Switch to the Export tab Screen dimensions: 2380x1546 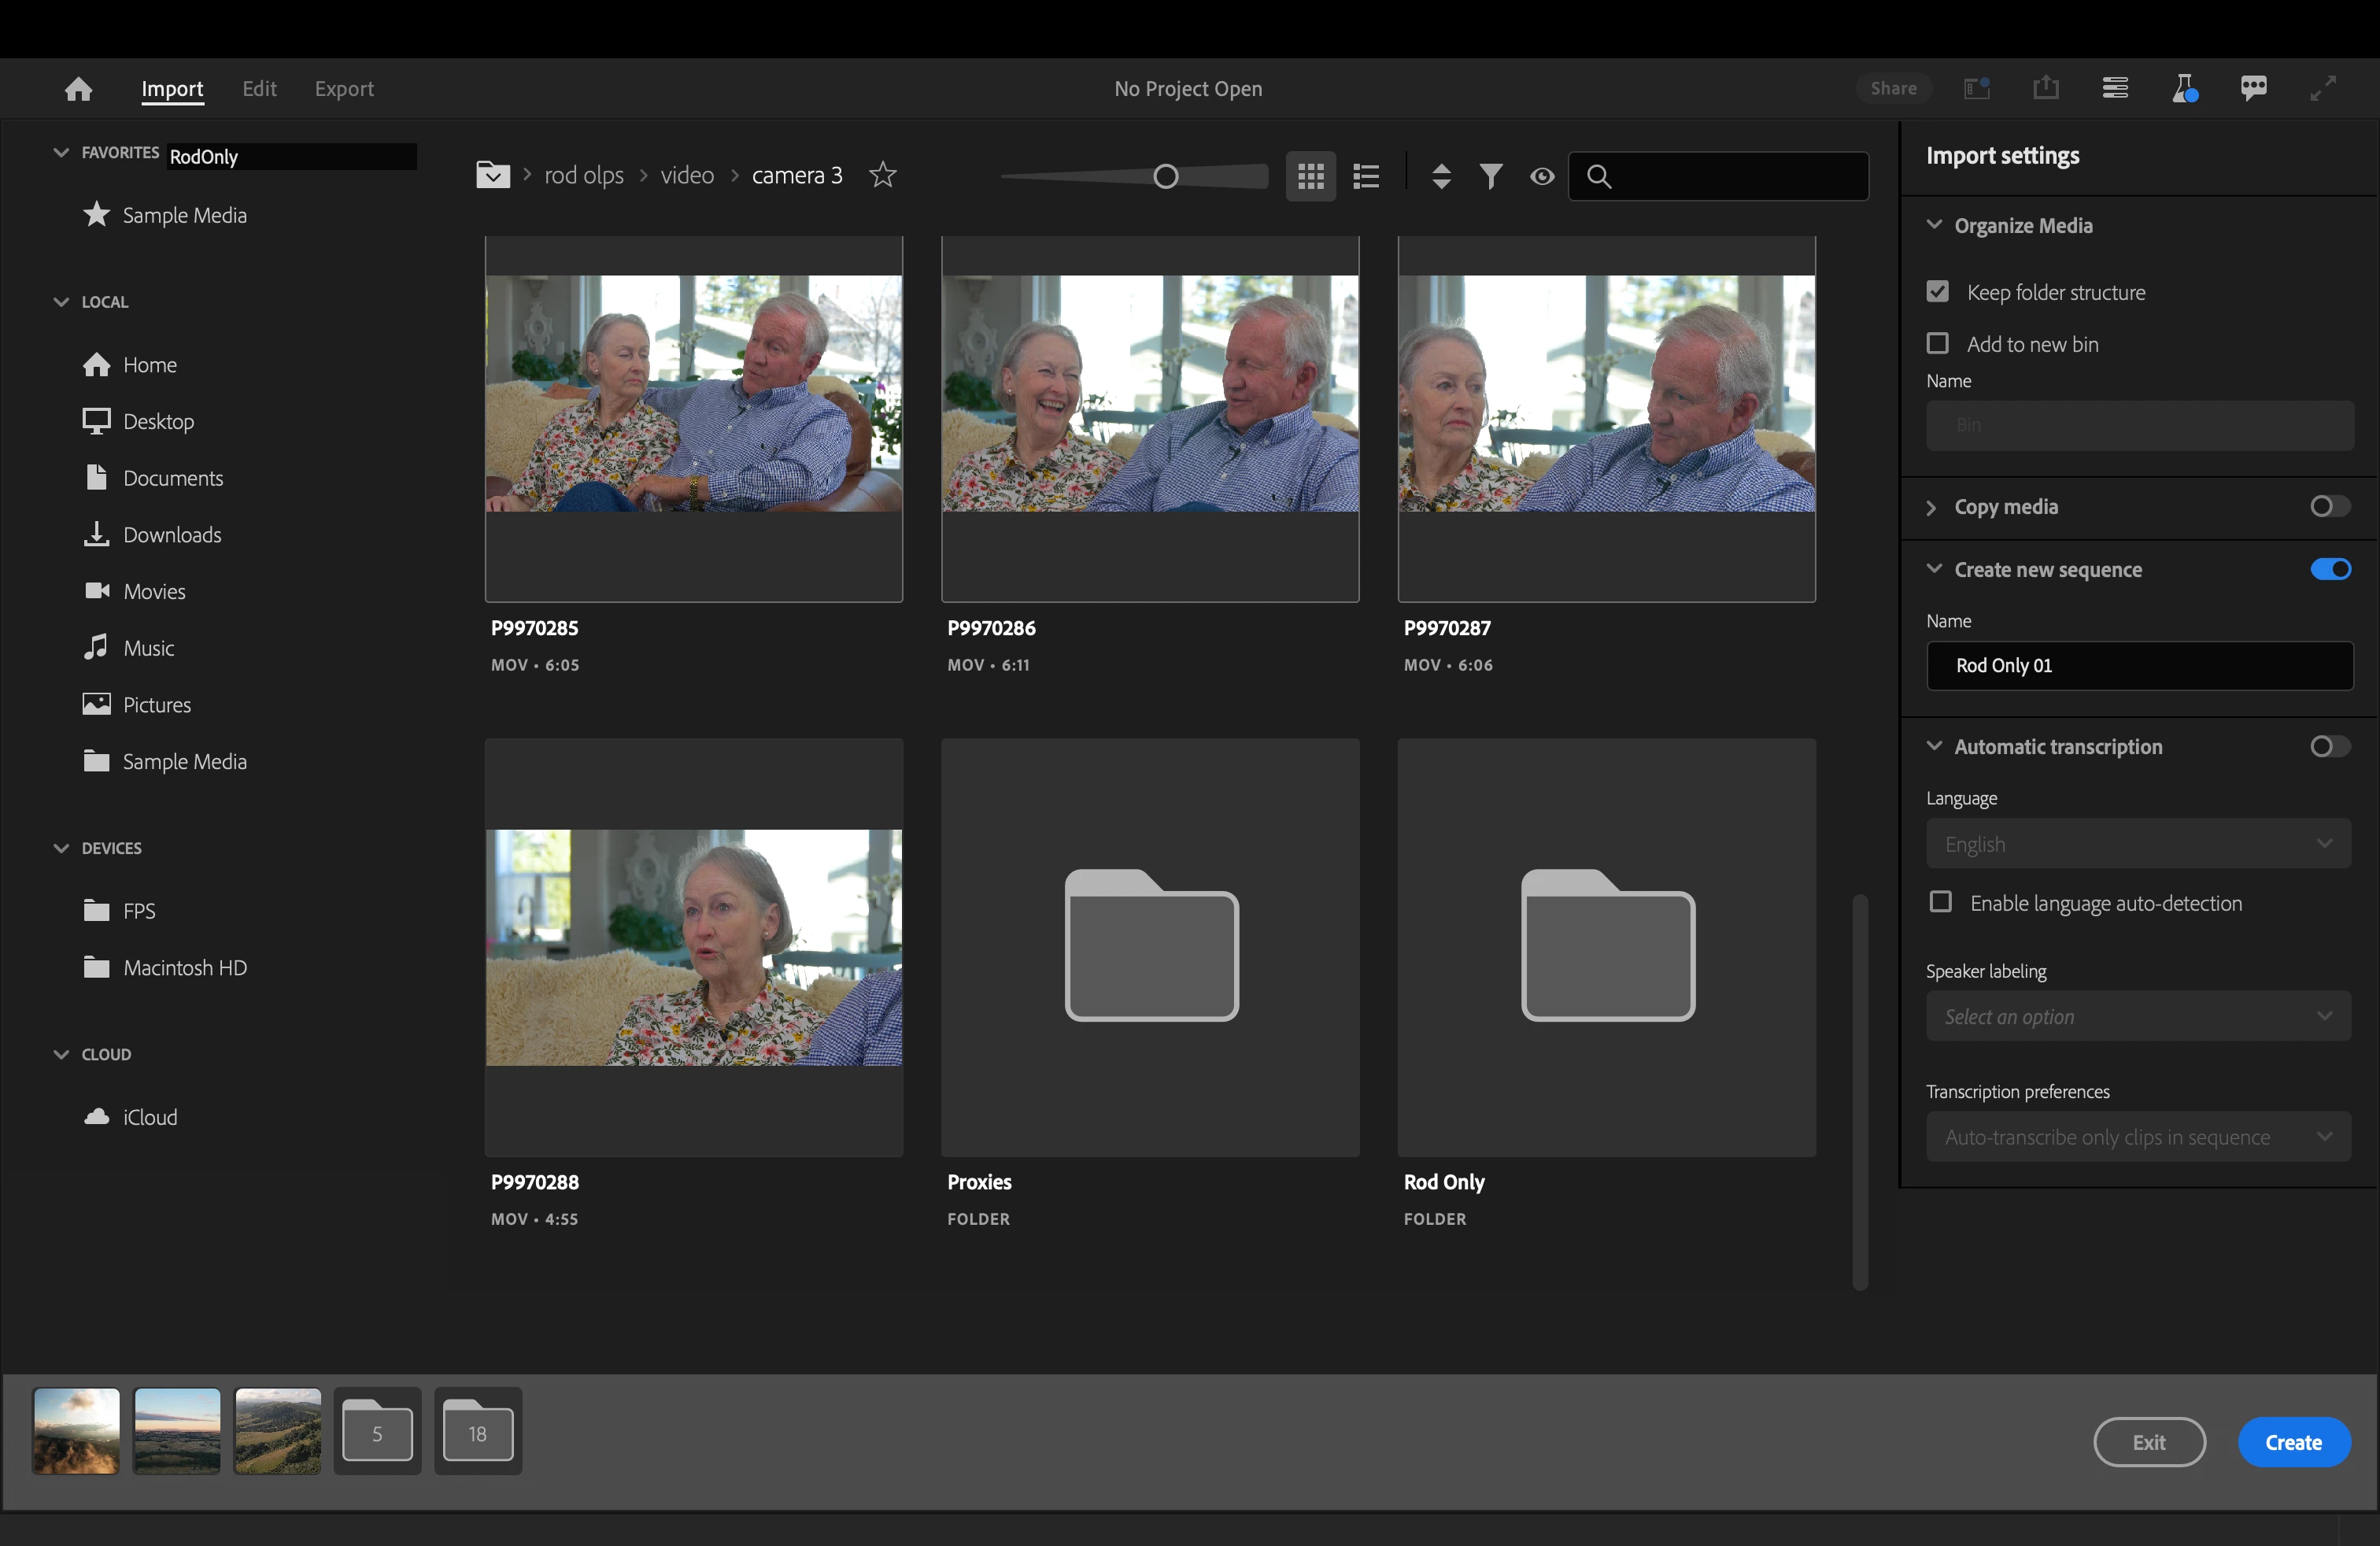tap(344, 89)
